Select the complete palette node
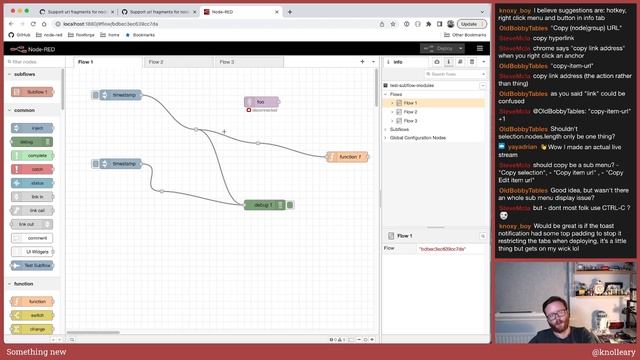The height and width of the screenshot is (360, 640). pyautogui.click(x=33, y=156)
